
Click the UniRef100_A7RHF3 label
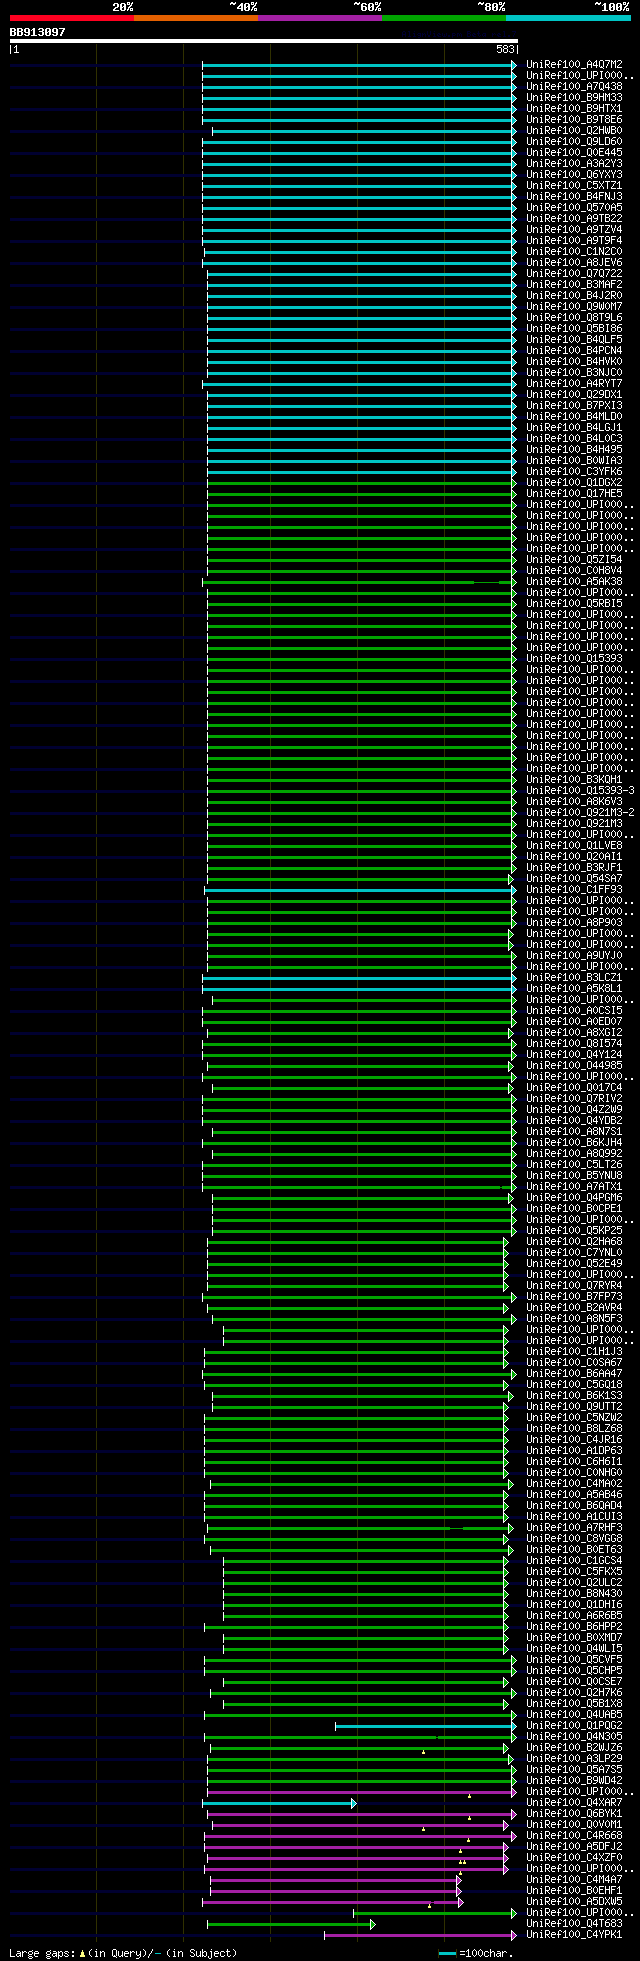[x=574, y=1528]
